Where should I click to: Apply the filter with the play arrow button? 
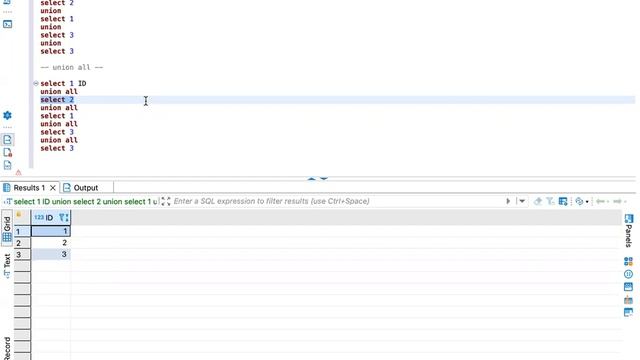(x=508, y=201)
